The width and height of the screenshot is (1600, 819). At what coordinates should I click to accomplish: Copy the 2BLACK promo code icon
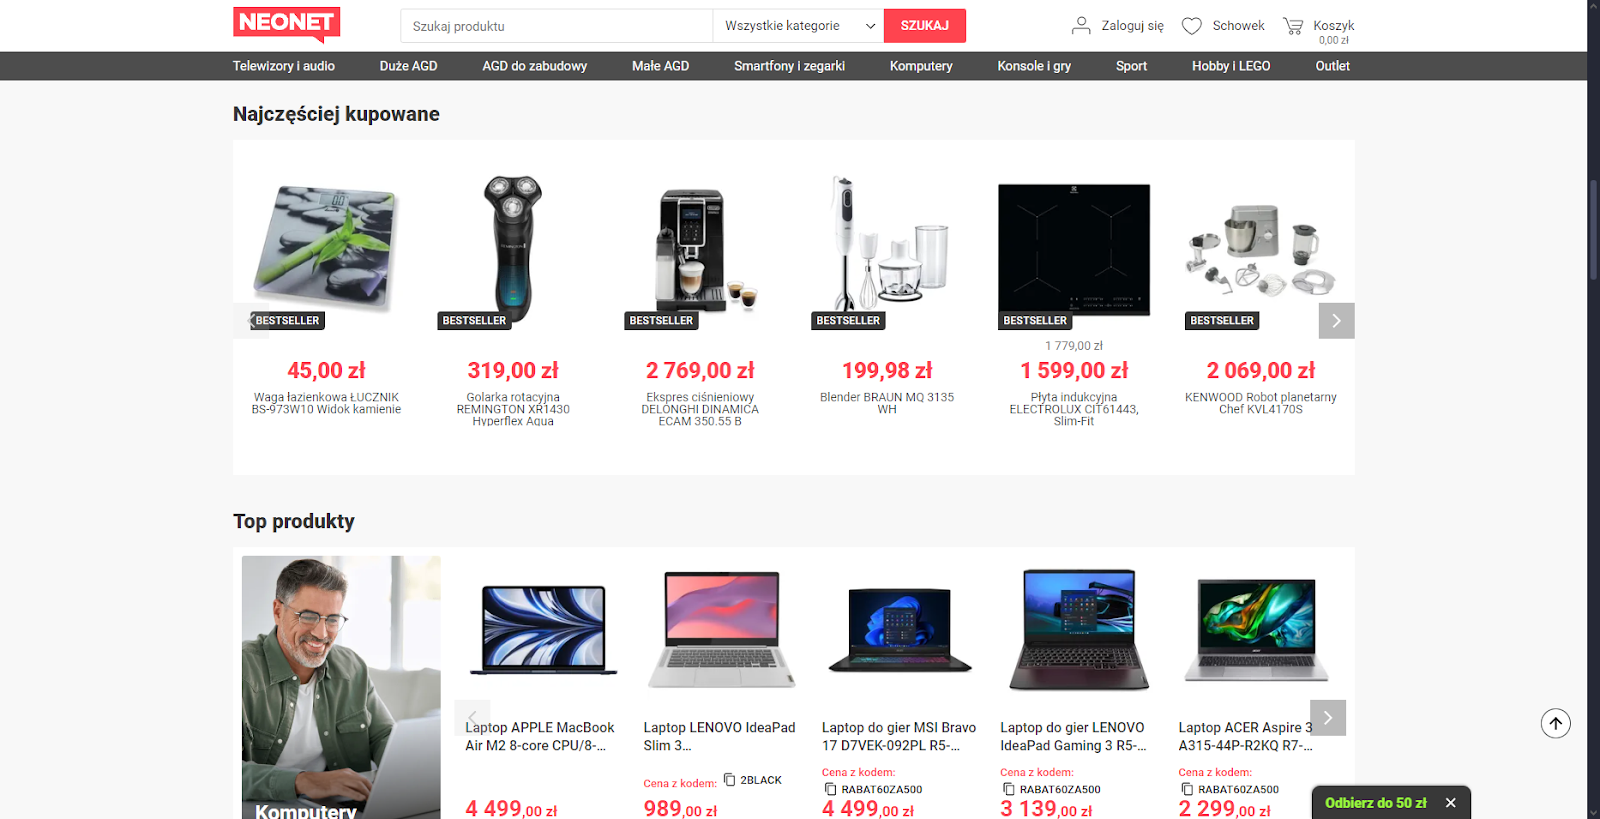tap(729, 780)
